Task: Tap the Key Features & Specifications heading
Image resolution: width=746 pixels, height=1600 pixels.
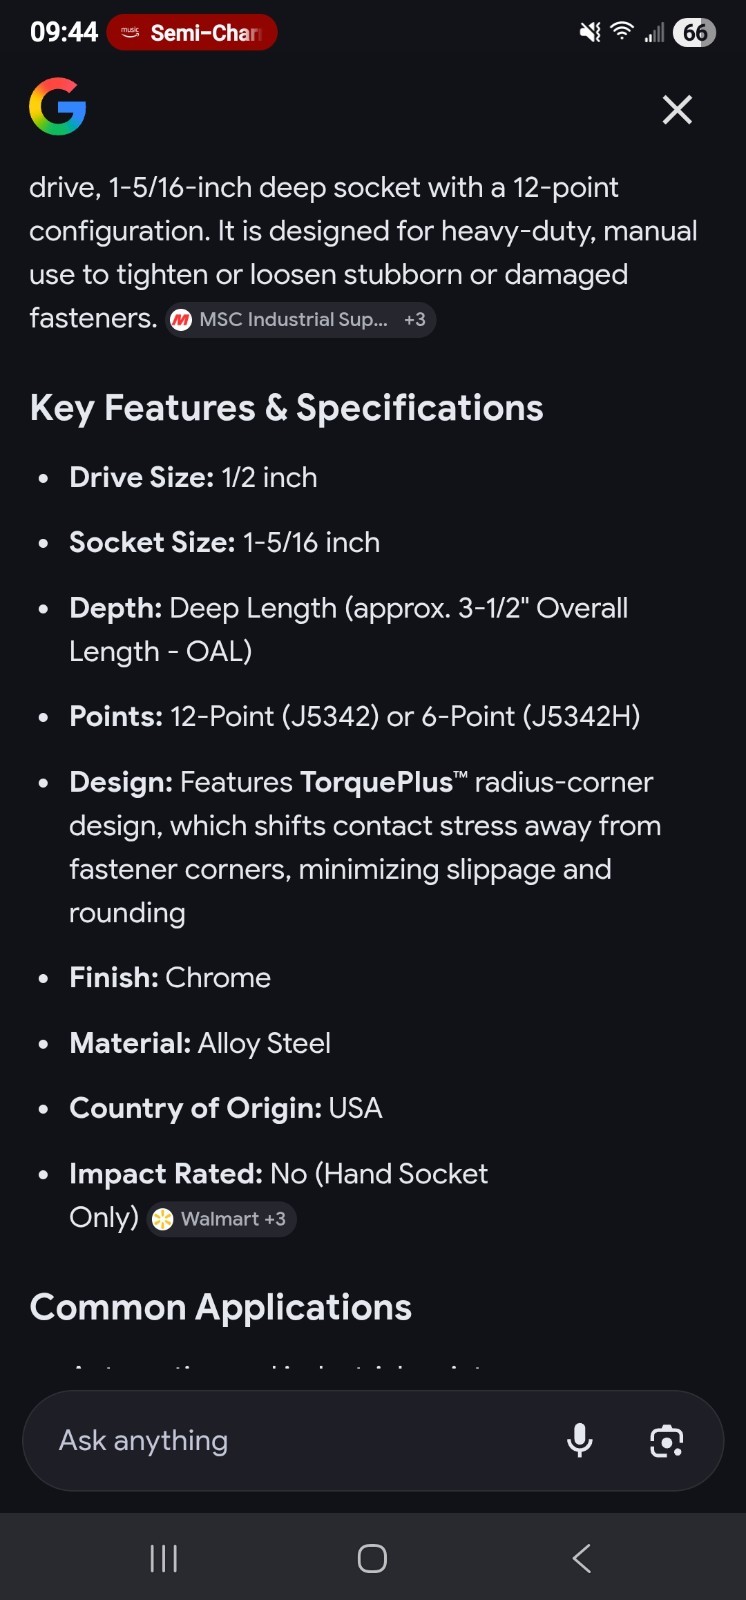Action: click(x=286, y=408)
